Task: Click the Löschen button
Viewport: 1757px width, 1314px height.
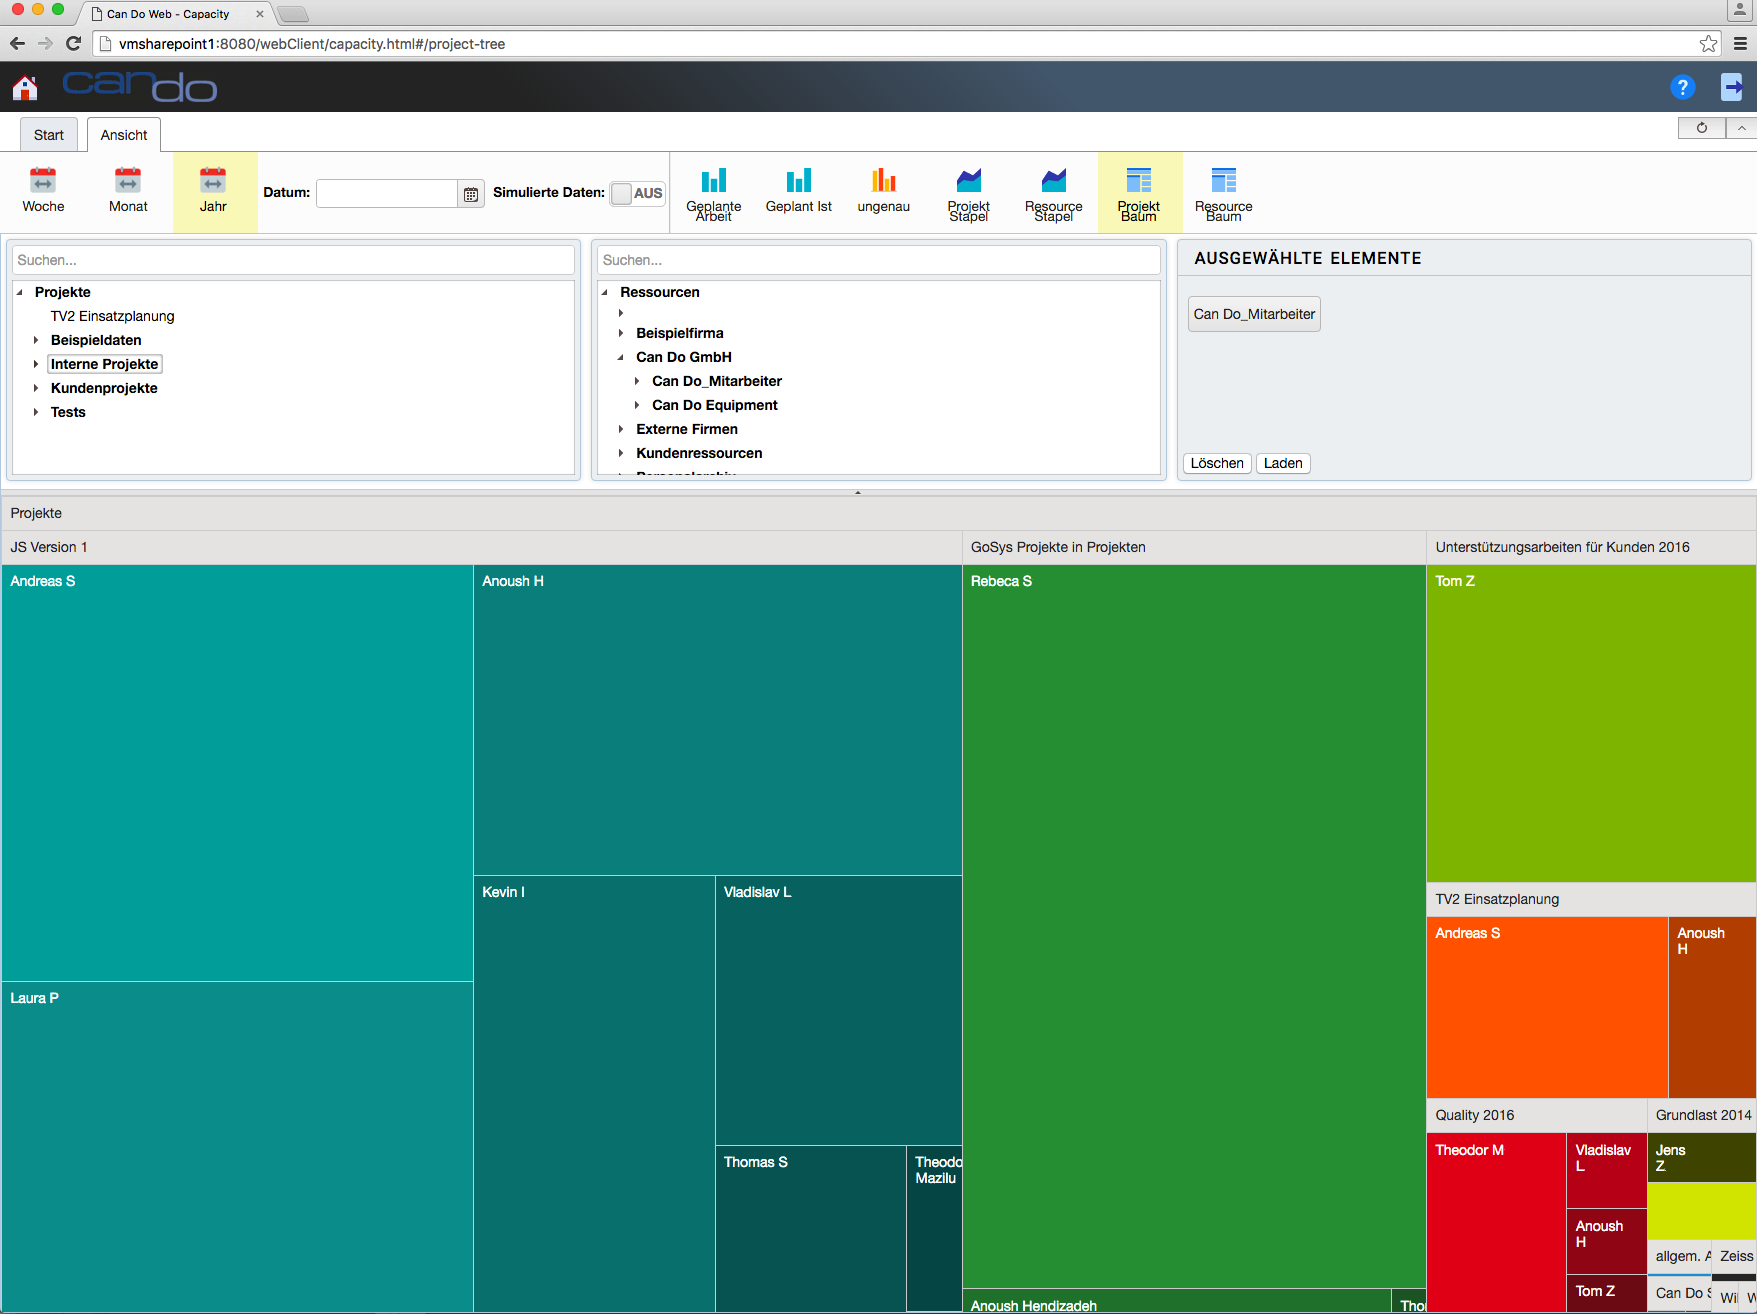Action: pos(1217,463)
